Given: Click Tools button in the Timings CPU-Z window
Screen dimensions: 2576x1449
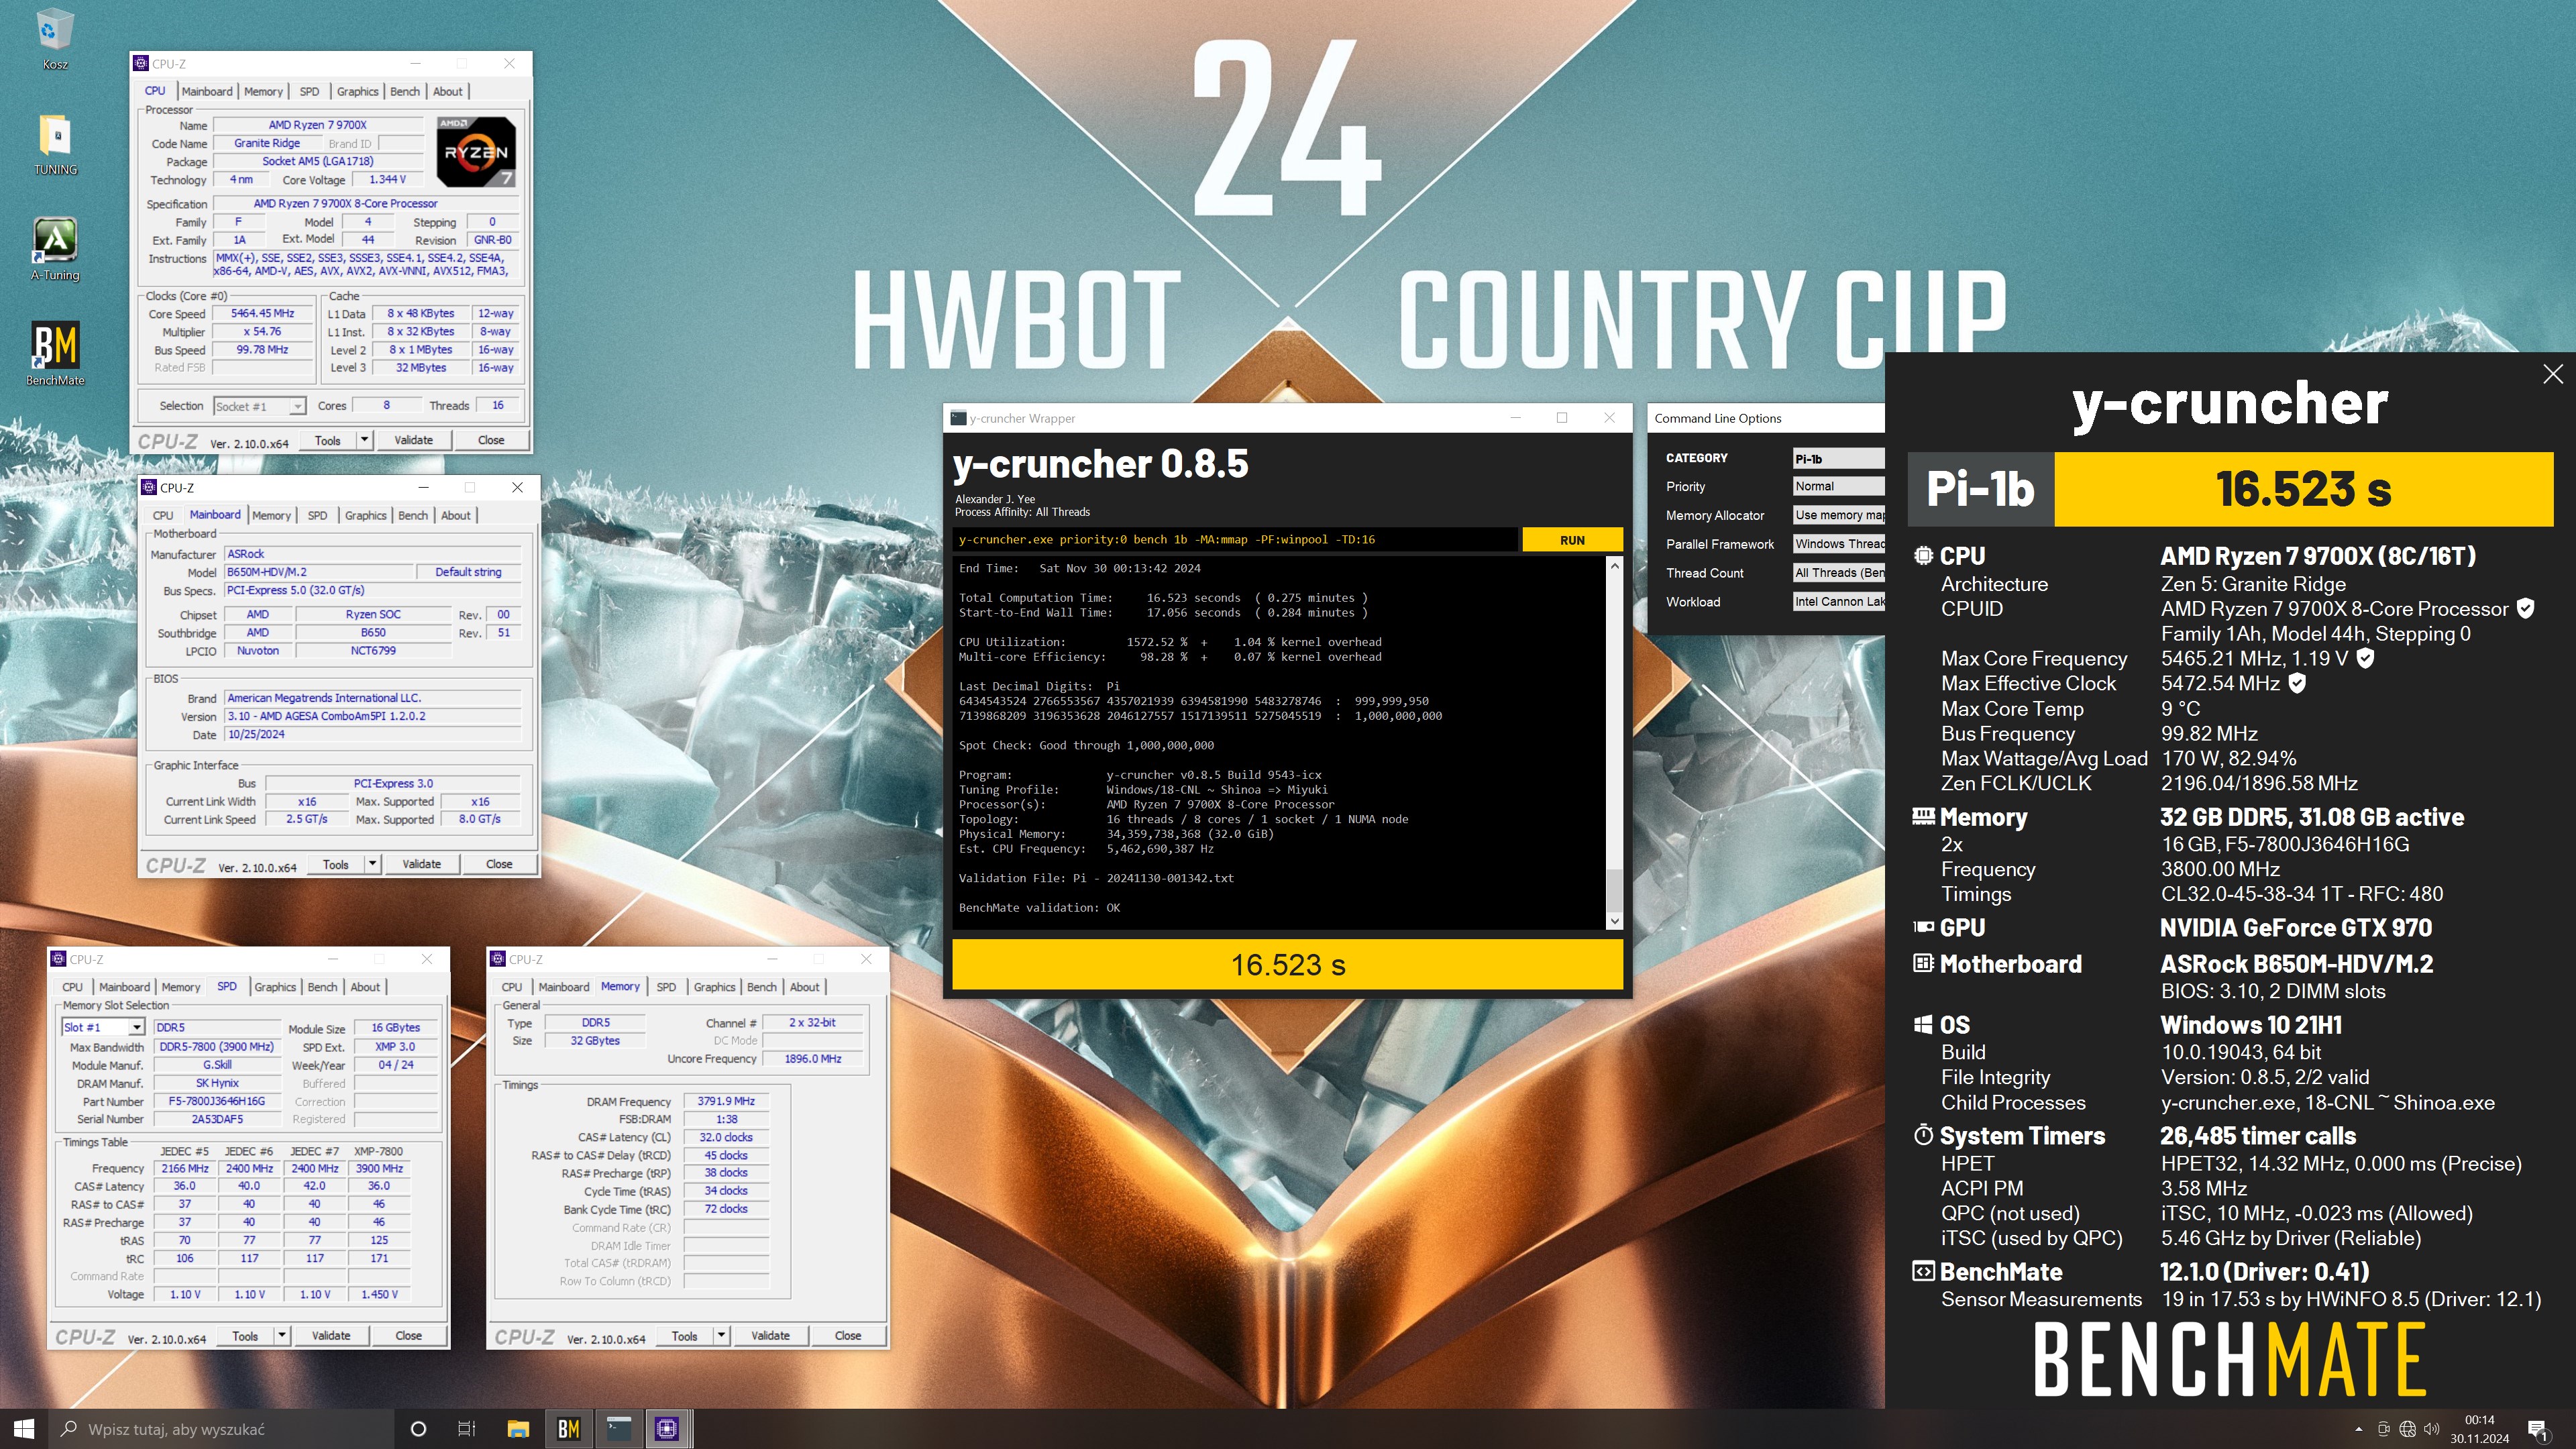Looking at the screenshot, I should click(x=685, y=1336).
